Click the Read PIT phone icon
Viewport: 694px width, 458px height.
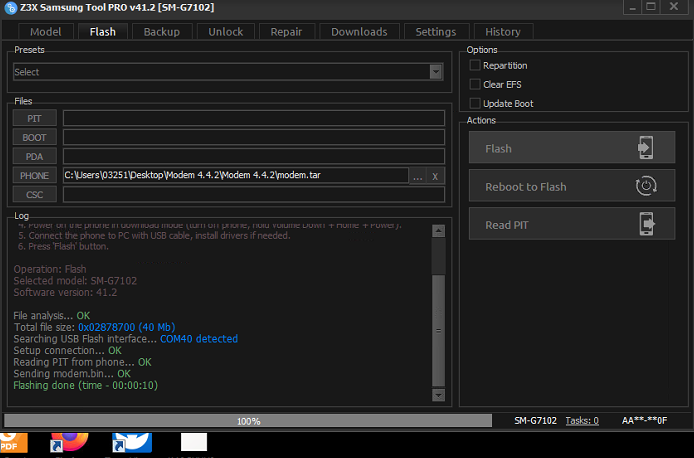coord(647,224)
